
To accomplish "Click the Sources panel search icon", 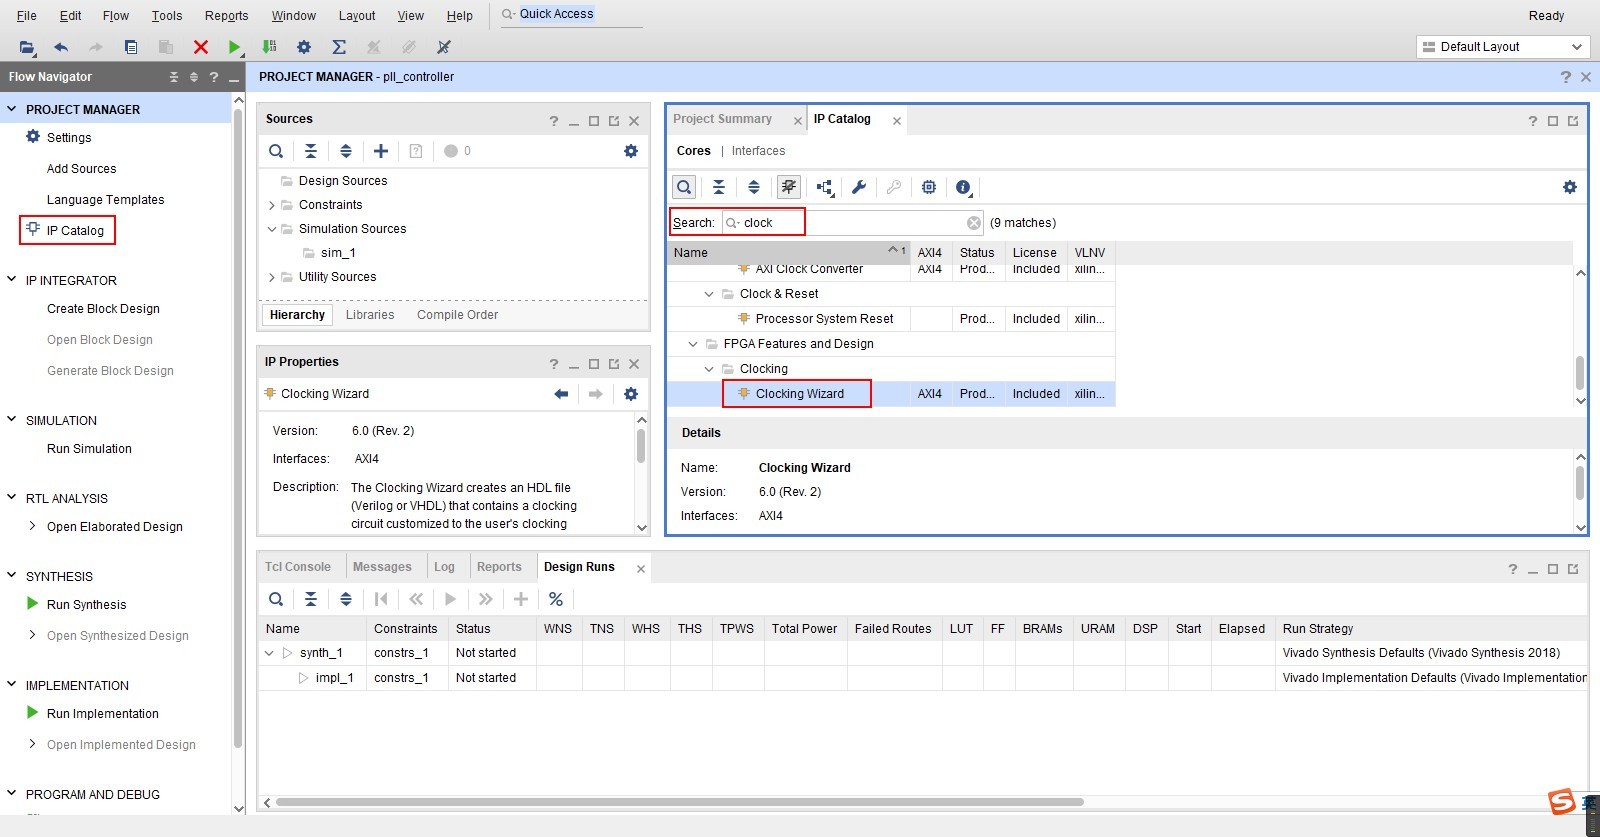I will pos(276,151).
